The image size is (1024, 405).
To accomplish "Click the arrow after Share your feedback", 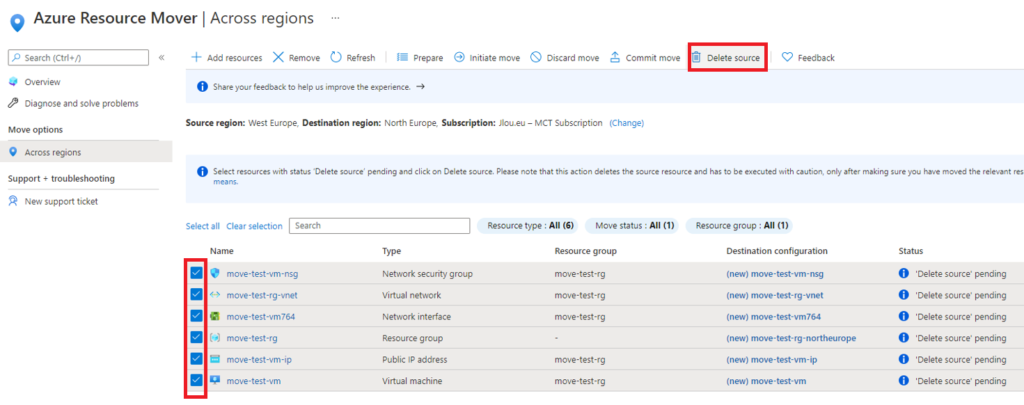I will pos(421,86).
